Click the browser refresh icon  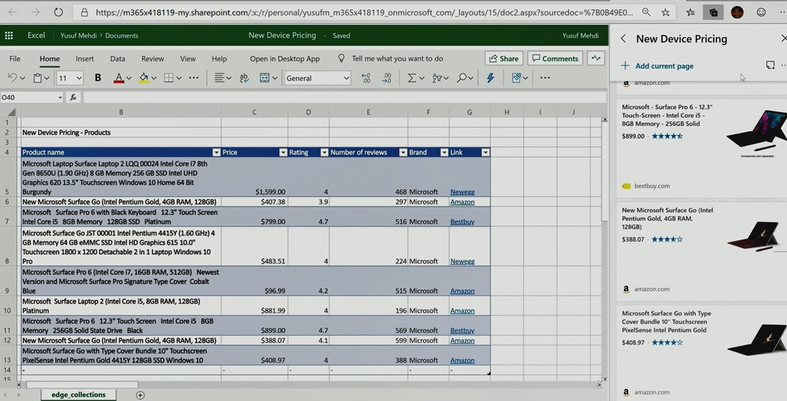[x=56, y=12]
